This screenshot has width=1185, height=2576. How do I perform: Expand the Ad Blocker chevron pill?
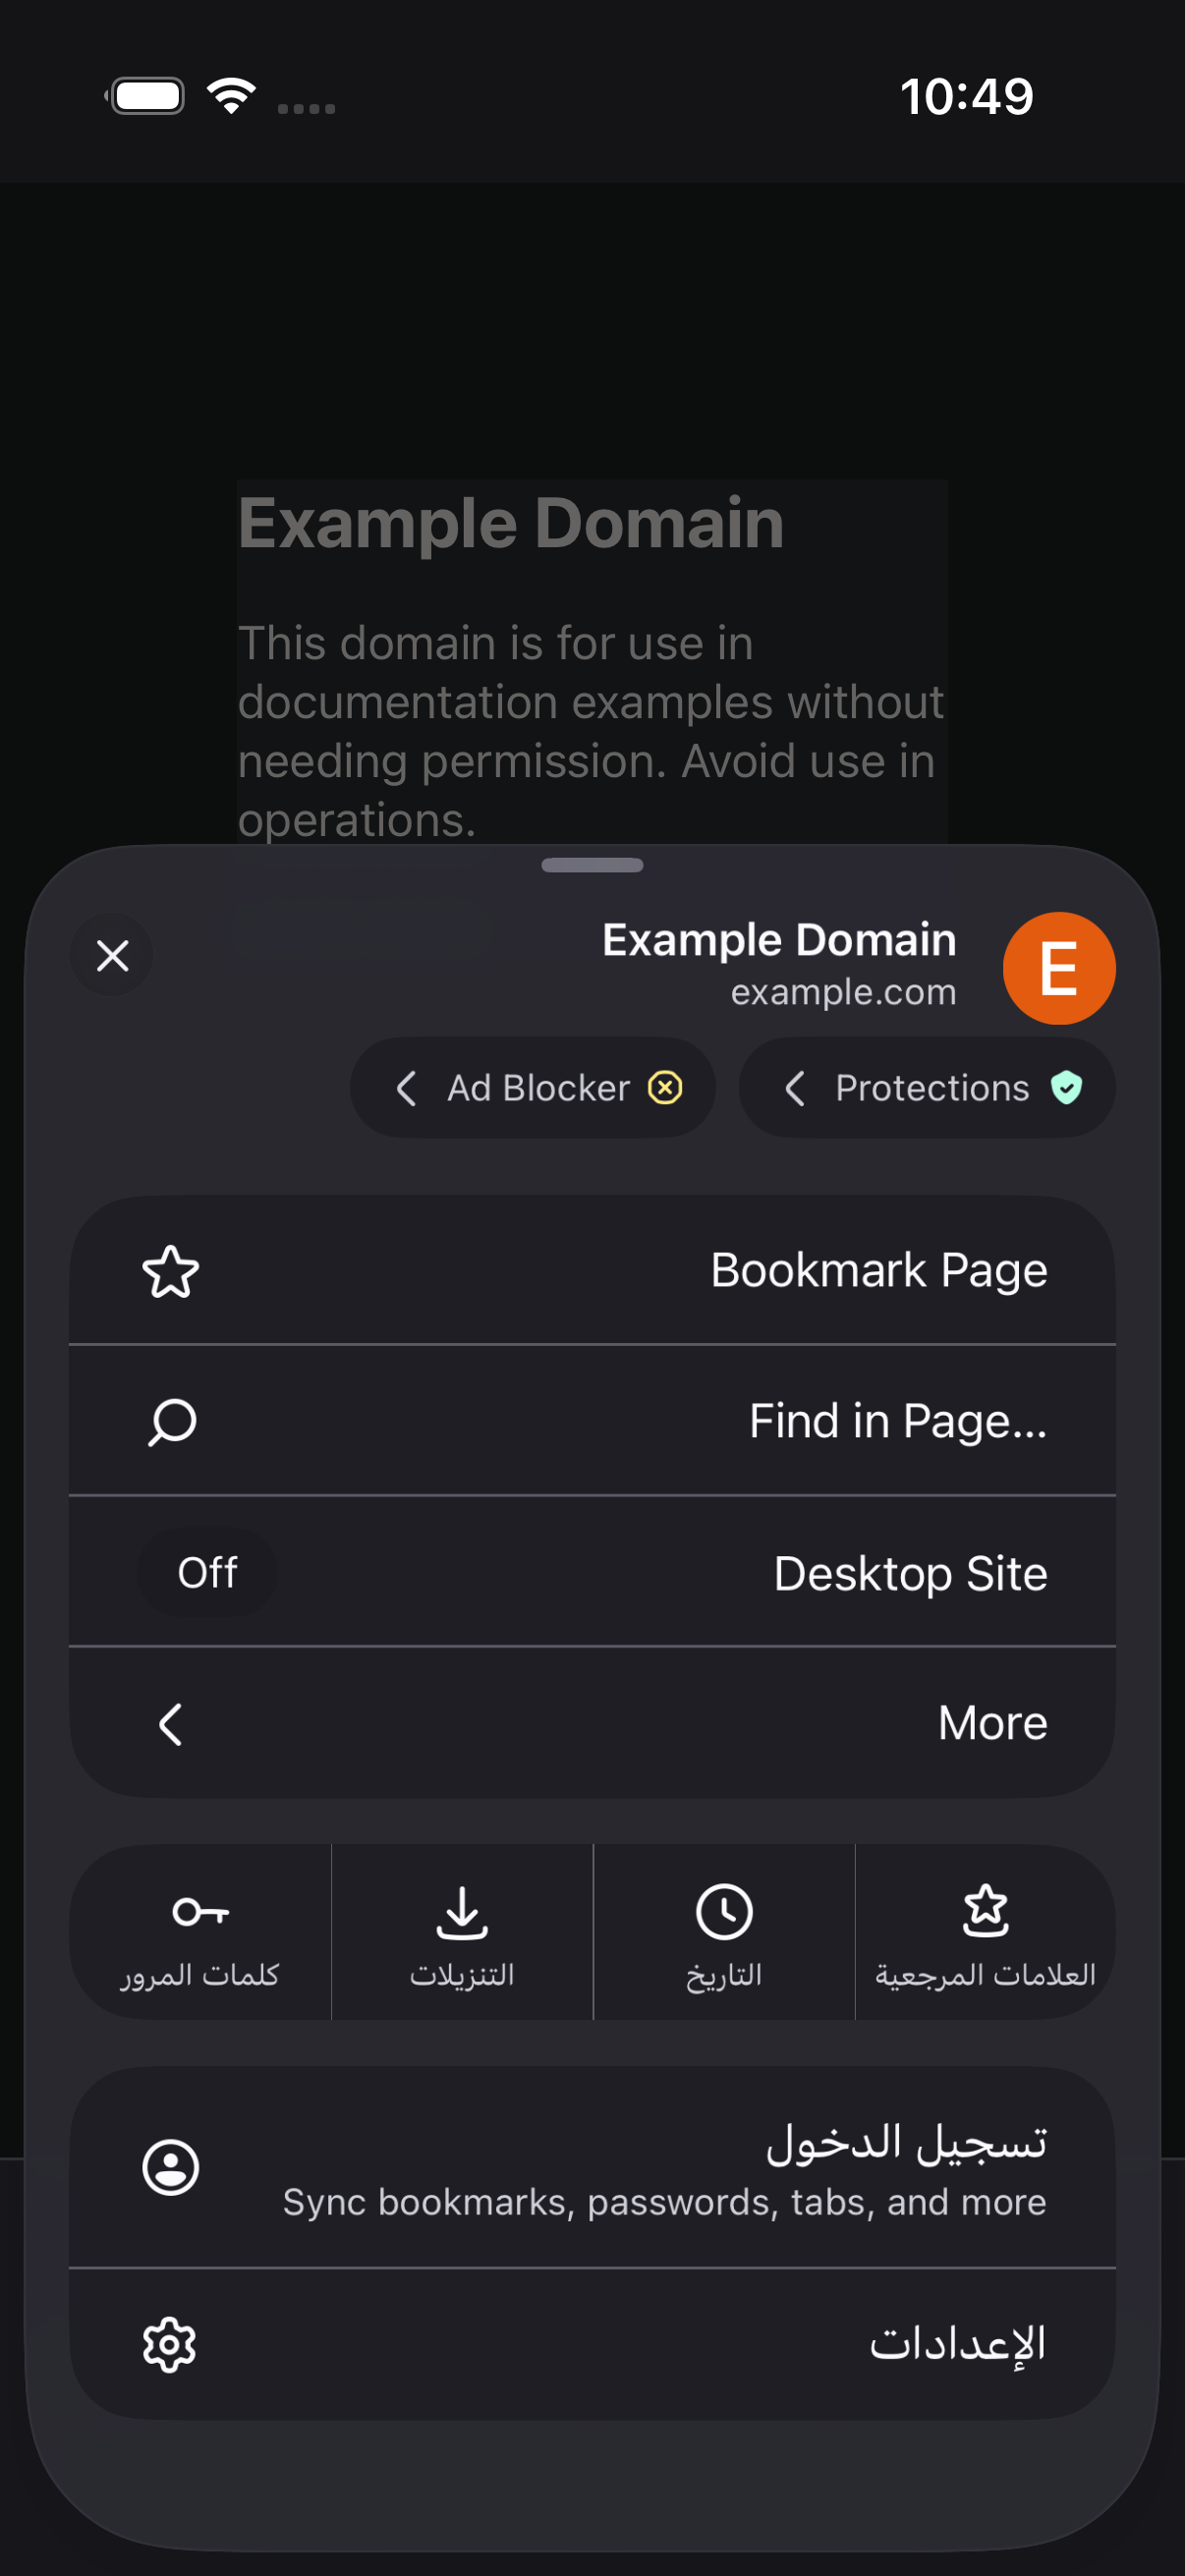[x=533, y=1087]
